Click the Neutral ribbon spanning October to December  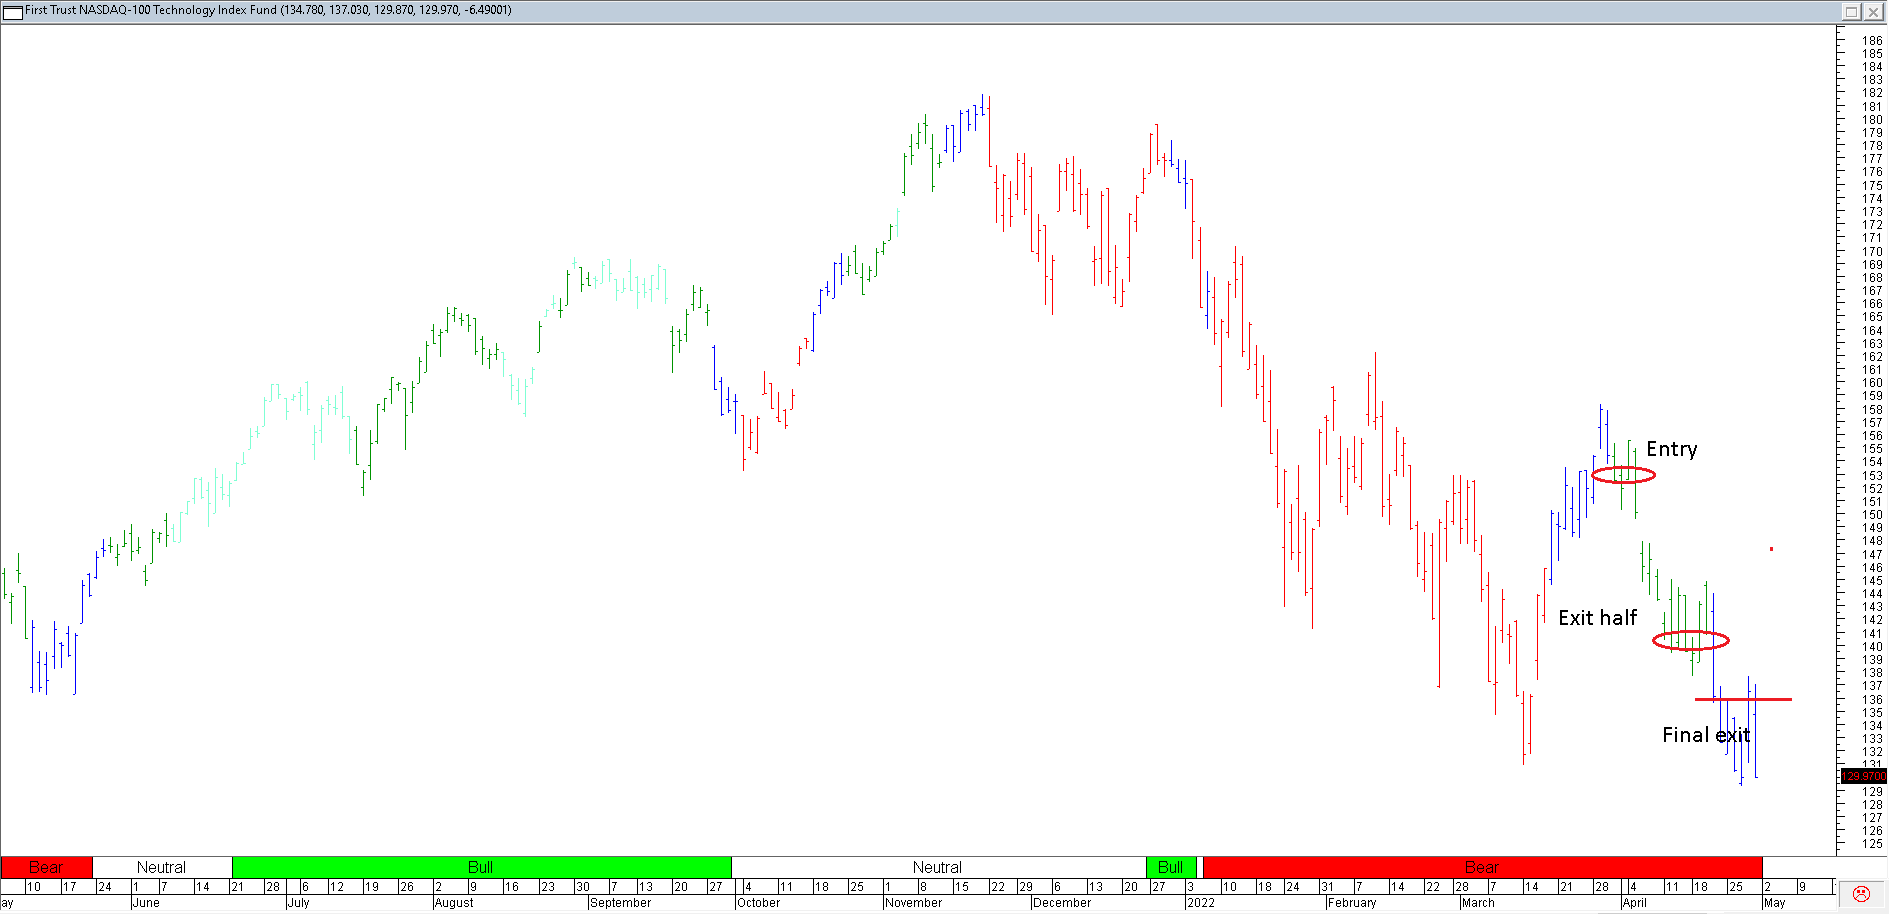click(938, 867)
